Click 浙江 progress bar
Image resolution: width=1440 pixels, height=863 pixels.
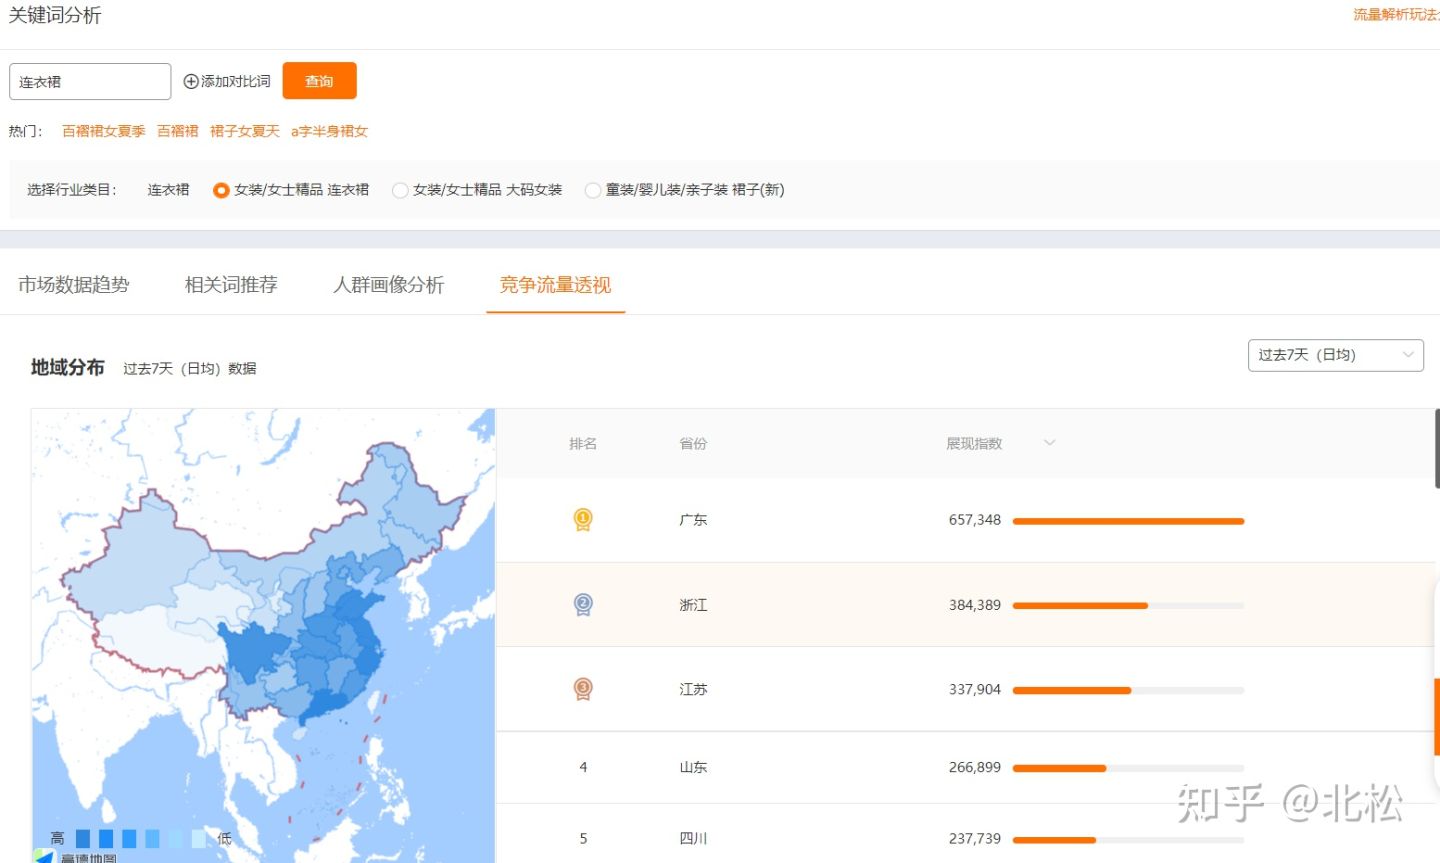coord(1128,605)
